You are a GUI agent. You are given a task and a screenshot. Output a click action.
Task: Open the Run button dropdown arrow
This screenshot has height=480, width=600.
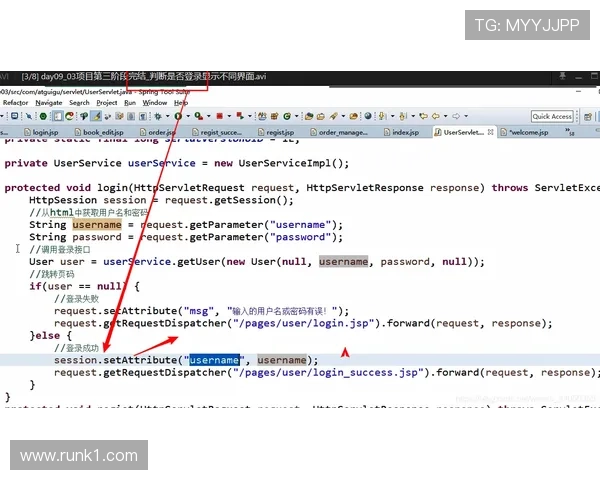[186, 117]
